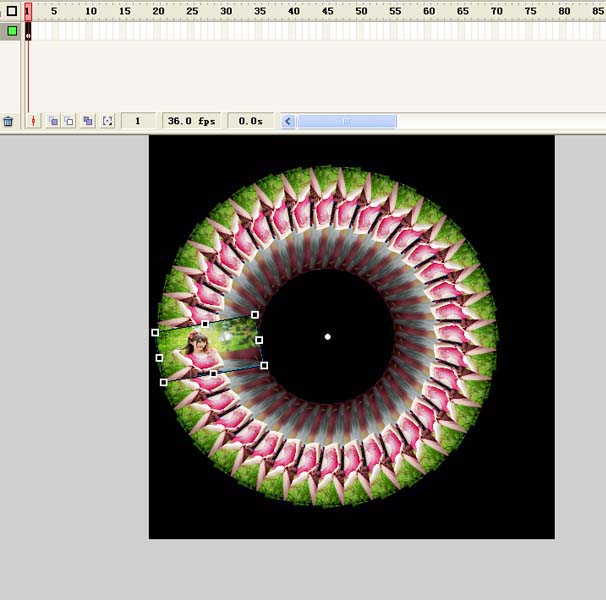
Task: Select the keyframe at frame 1
Action: tap(28, 31)
